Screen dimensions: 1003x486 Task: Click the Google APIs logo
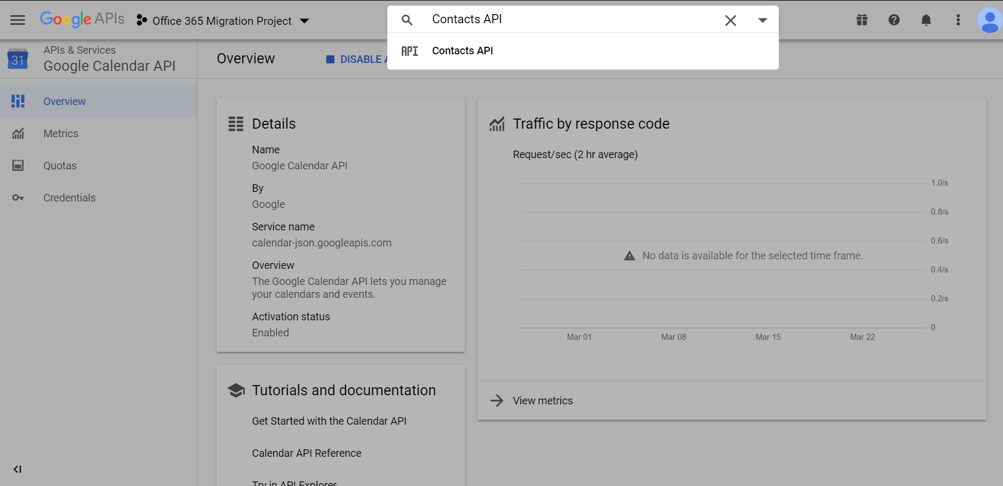[x=82, y=20]
